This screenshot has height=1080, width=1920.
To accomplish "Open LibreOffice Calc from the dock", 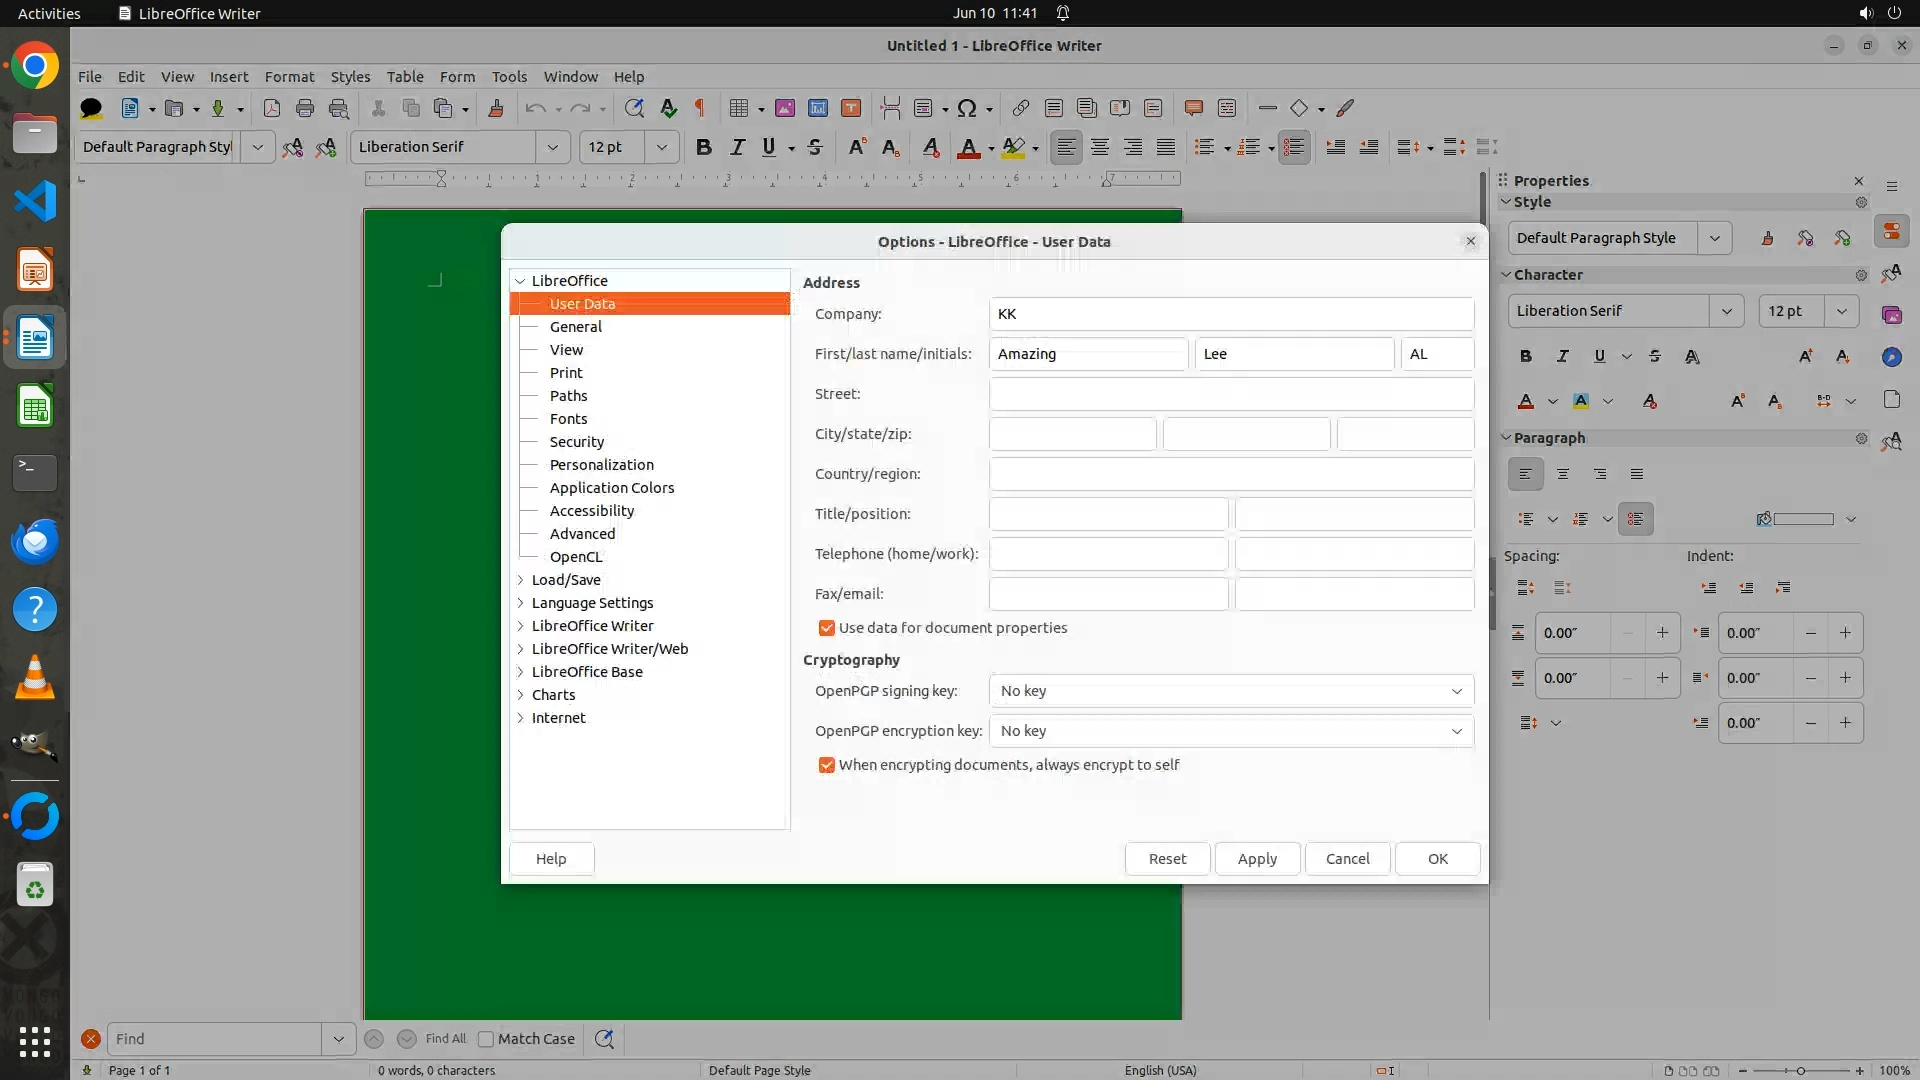I will pyautogui.click(x=35, y=407).
